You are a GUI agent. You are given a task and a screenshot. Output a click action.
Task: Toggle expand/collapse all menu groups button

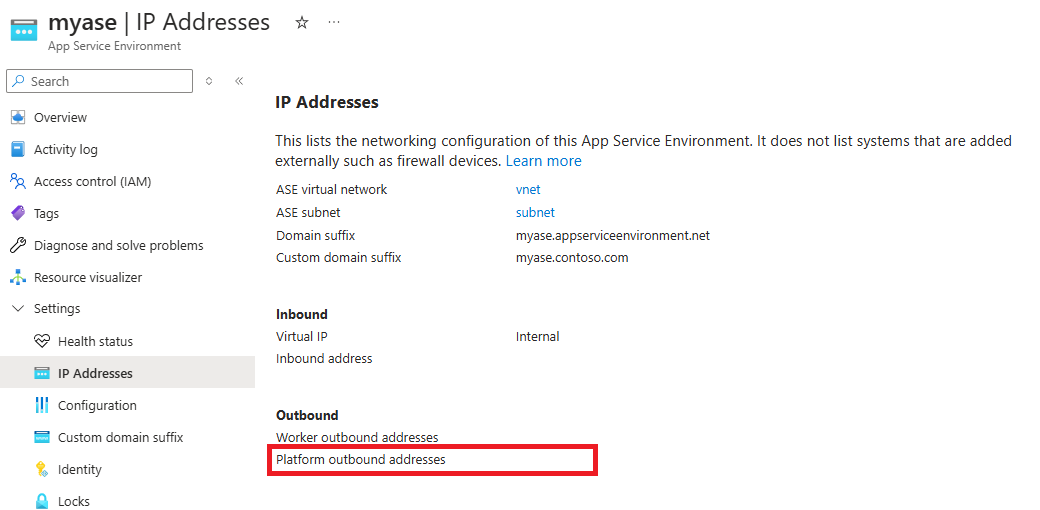209,81
